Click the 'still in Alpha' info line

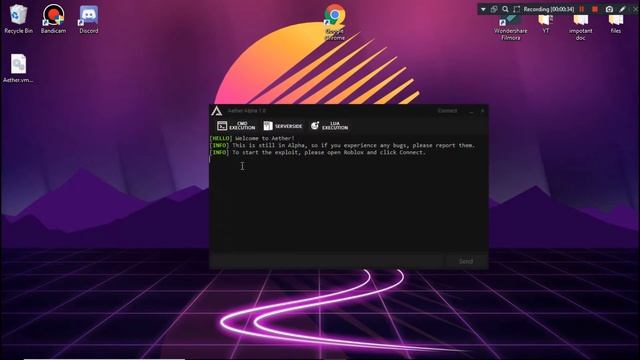click(342, 145)
